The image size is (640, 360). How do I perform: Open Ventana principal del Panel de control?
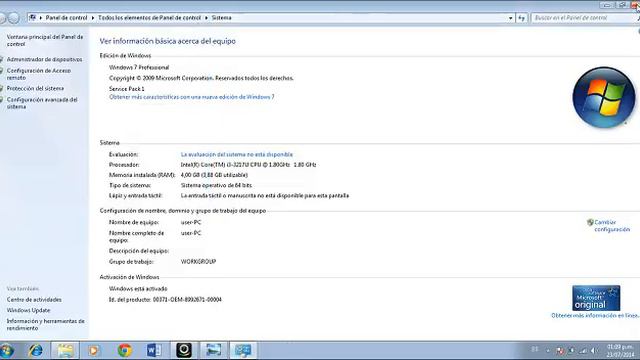45,40
